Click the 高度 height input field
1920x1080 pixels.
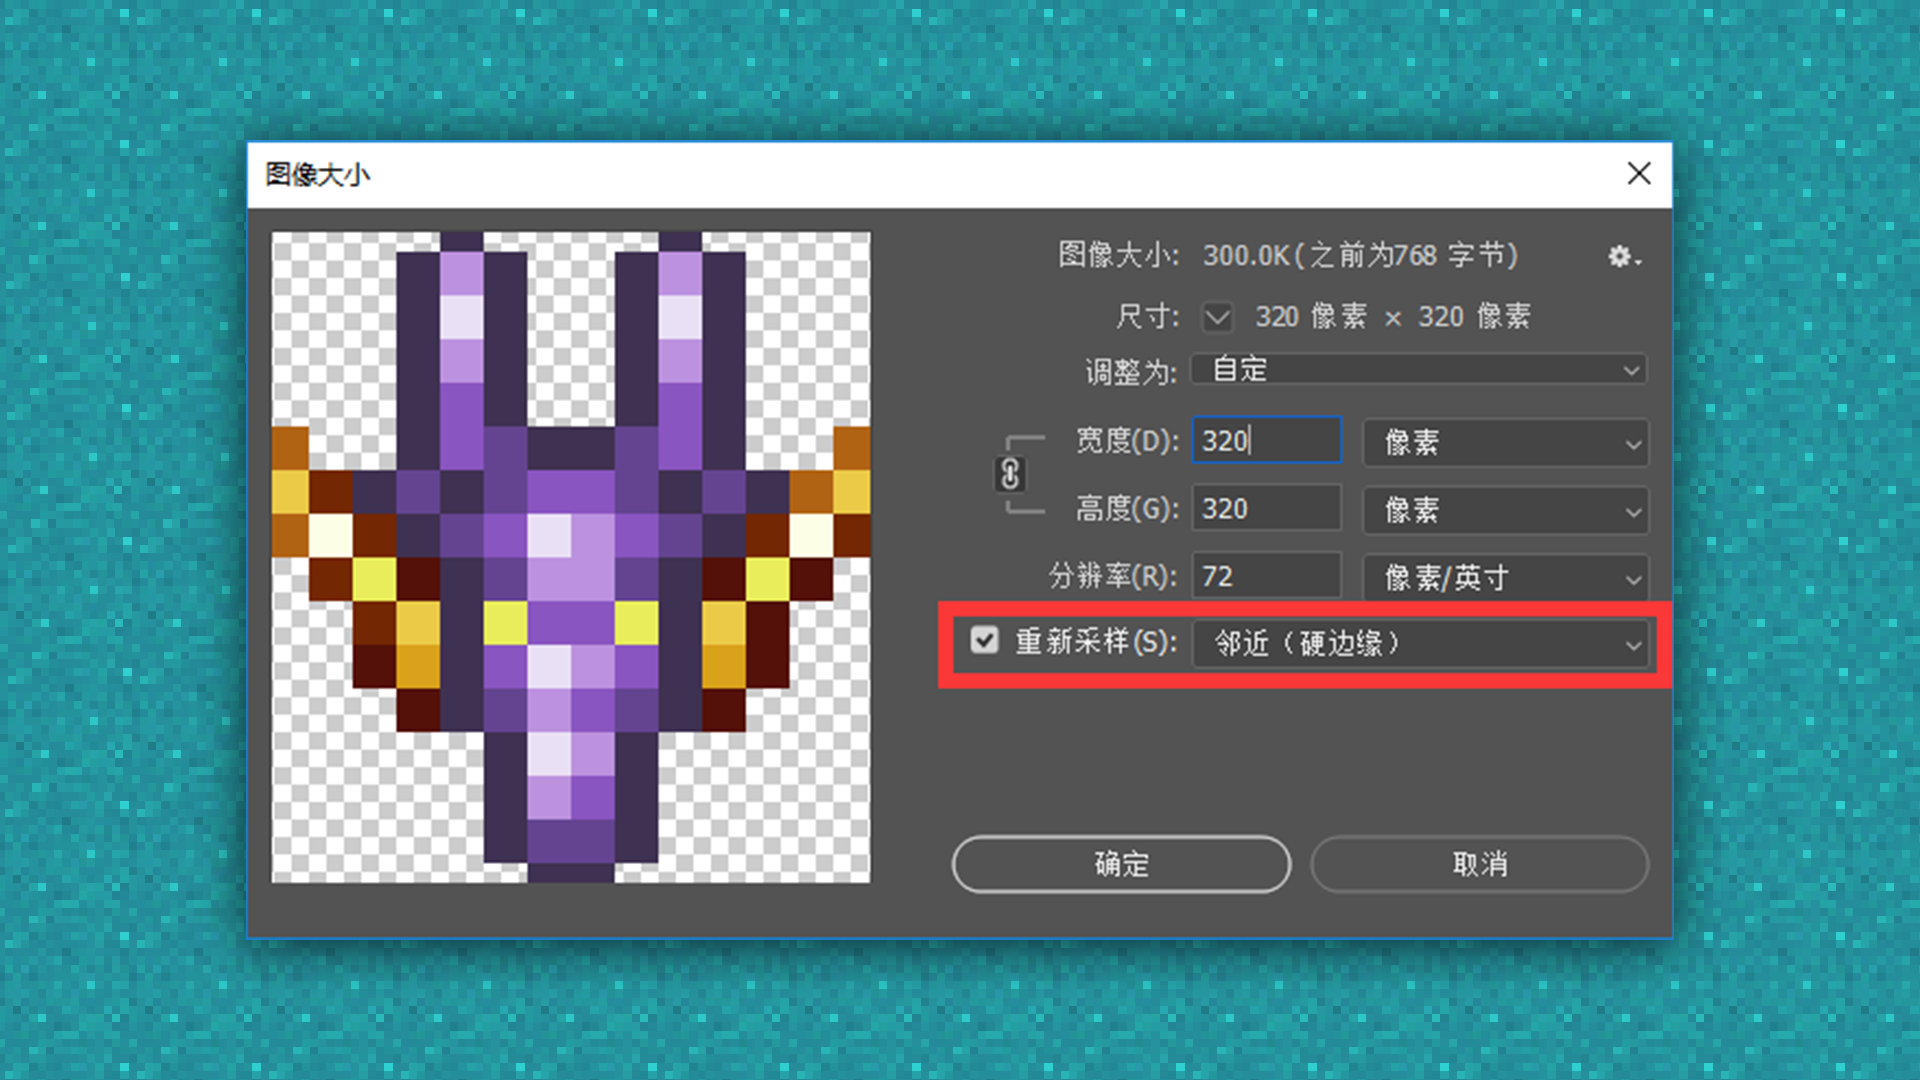click(x=1266, y=509)
